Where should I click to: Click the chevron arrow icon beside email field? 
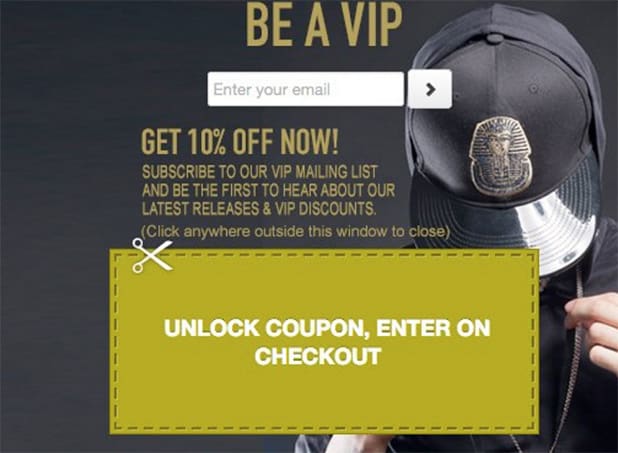click(x=431, y=89)
